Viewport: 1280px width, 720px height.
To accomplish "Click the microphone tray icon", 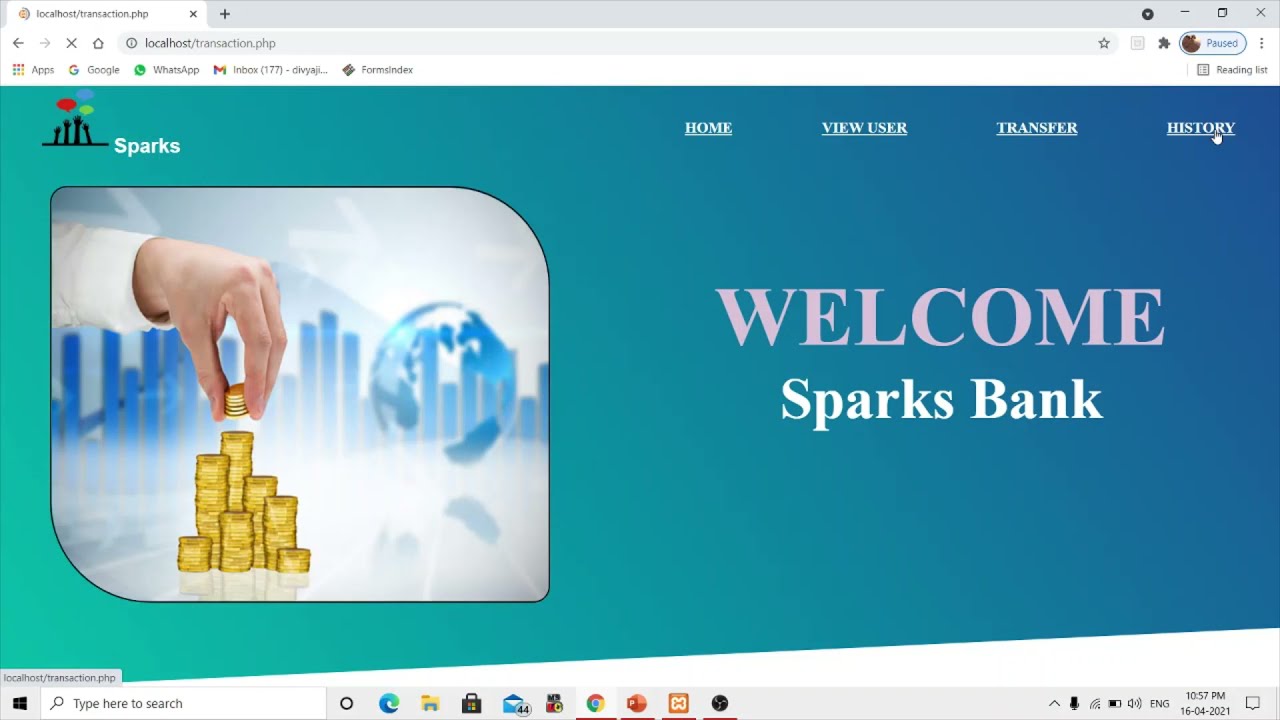I will click(1074, 703).
